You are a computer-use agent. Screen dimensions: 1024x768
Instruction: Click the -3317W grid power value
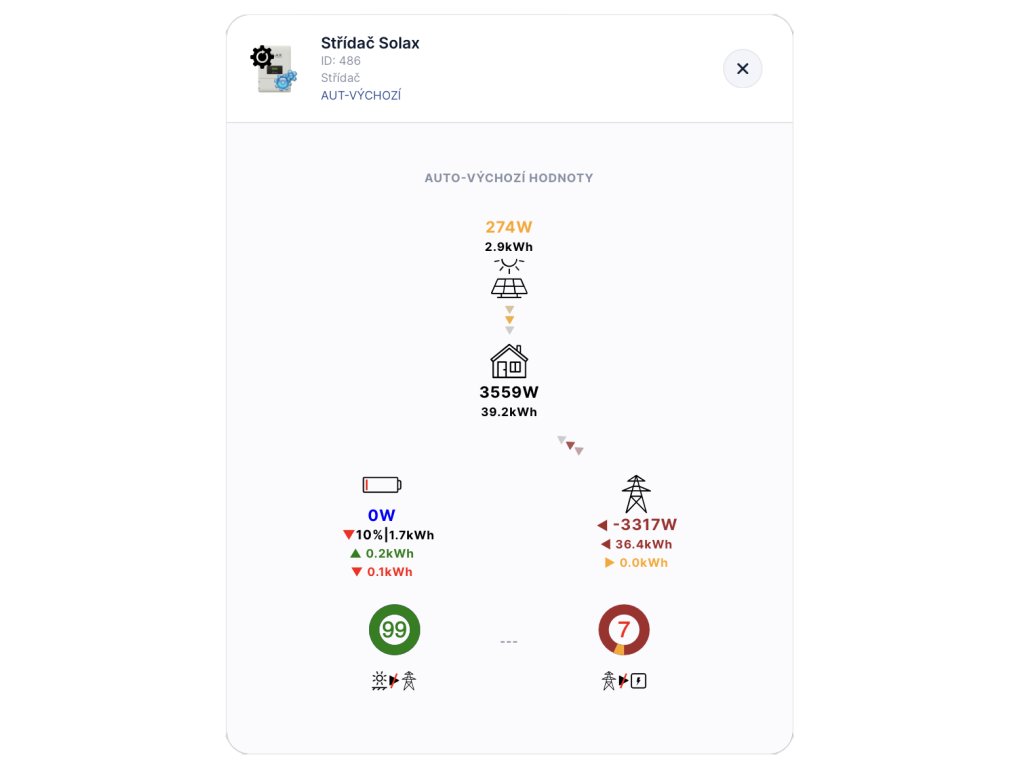pos(644,525)
